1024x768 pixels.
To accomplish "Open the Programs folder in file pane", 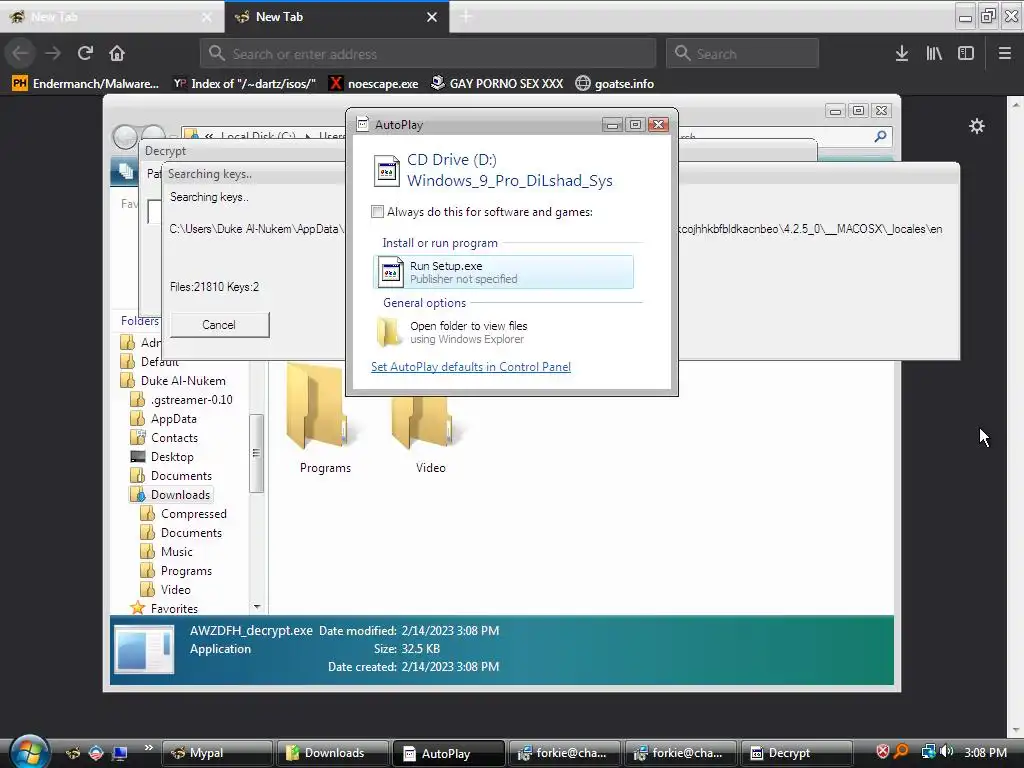I will pyautogui.click(x=325, y=419).
